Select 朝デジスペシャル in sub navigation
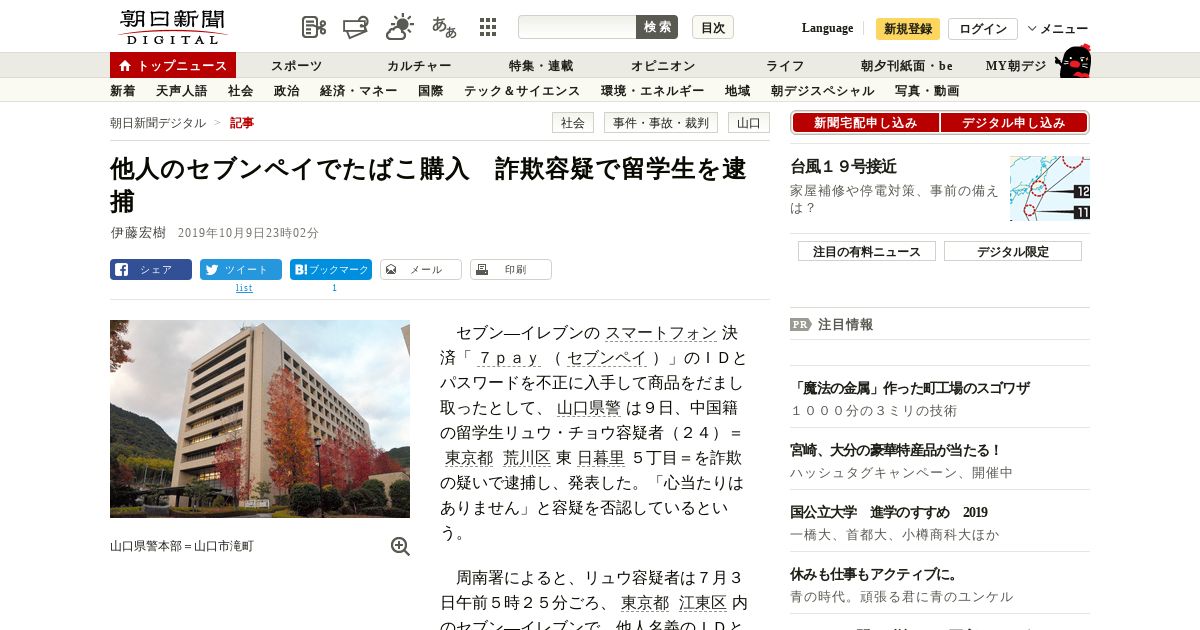The image size is (1200, 630). (x=823, y=91)
